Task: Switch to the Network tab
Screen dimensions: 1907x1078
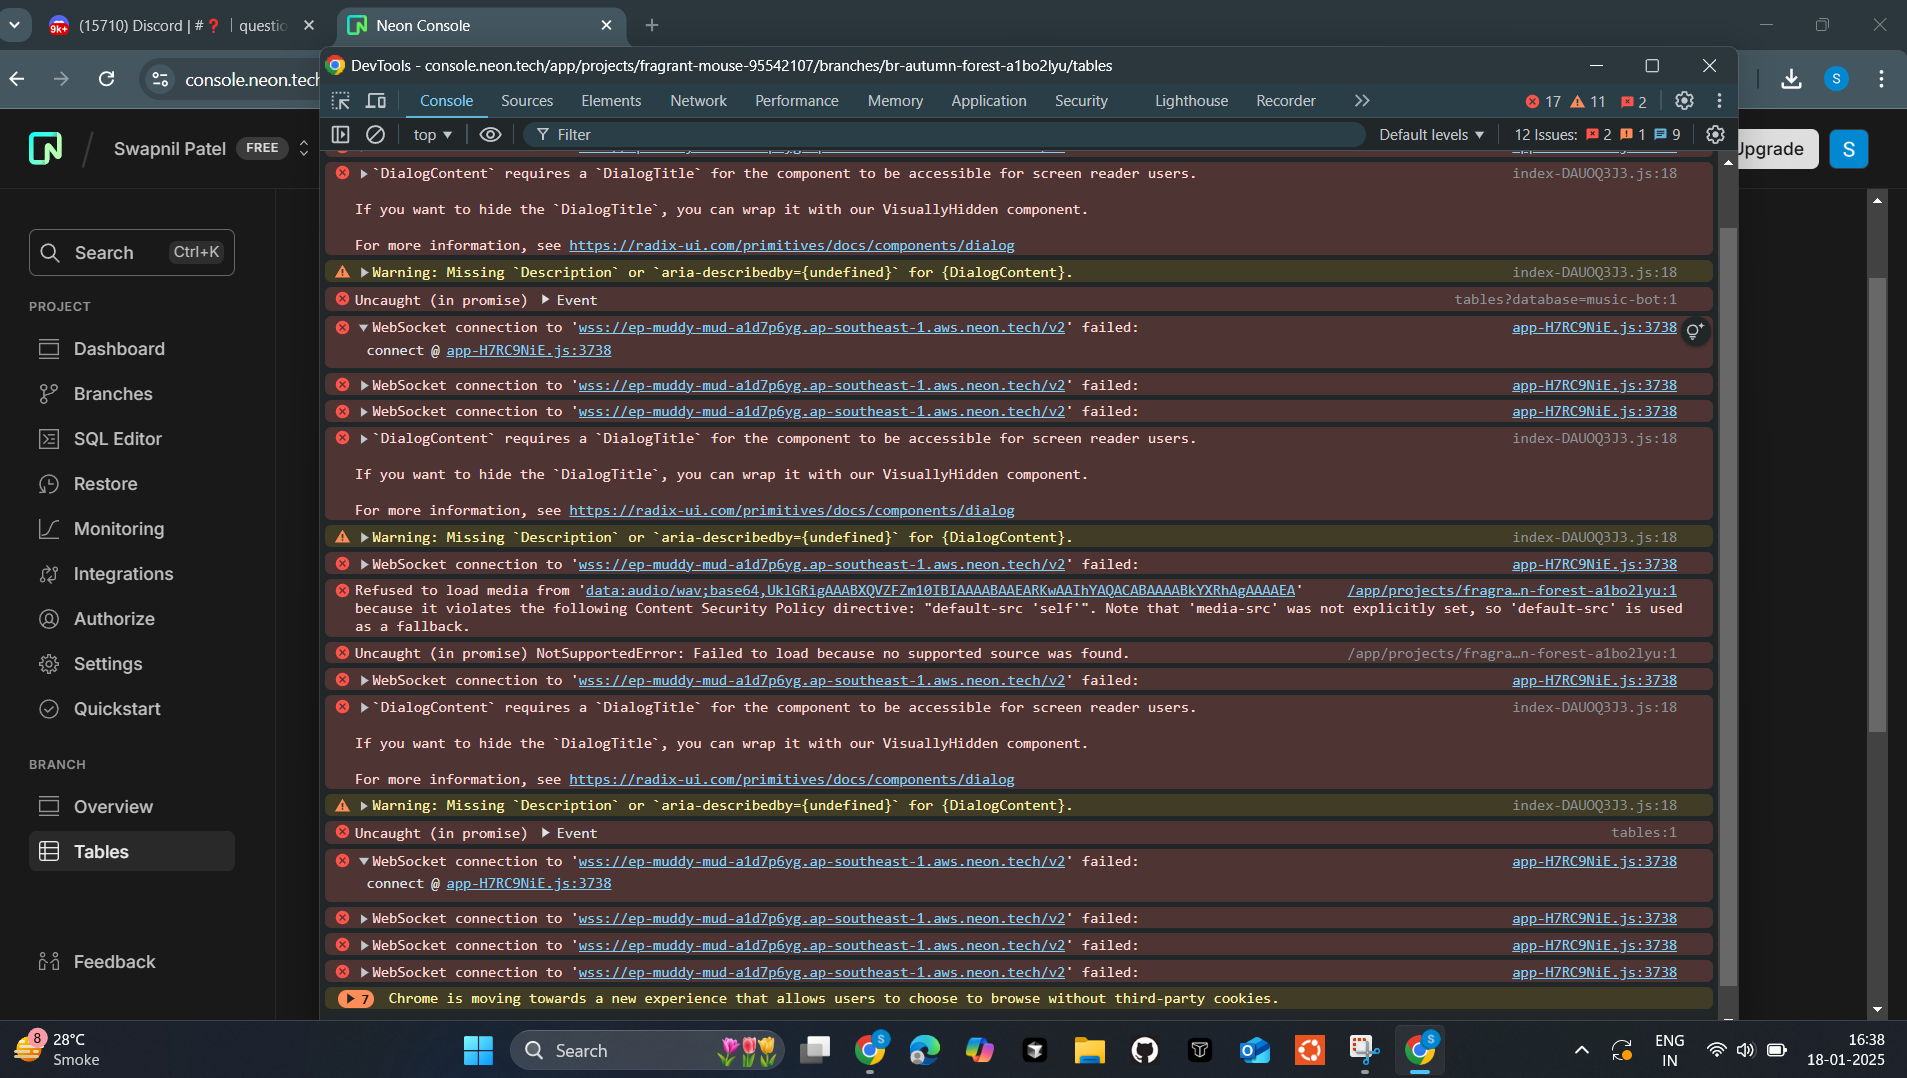Action: [698, 101]
